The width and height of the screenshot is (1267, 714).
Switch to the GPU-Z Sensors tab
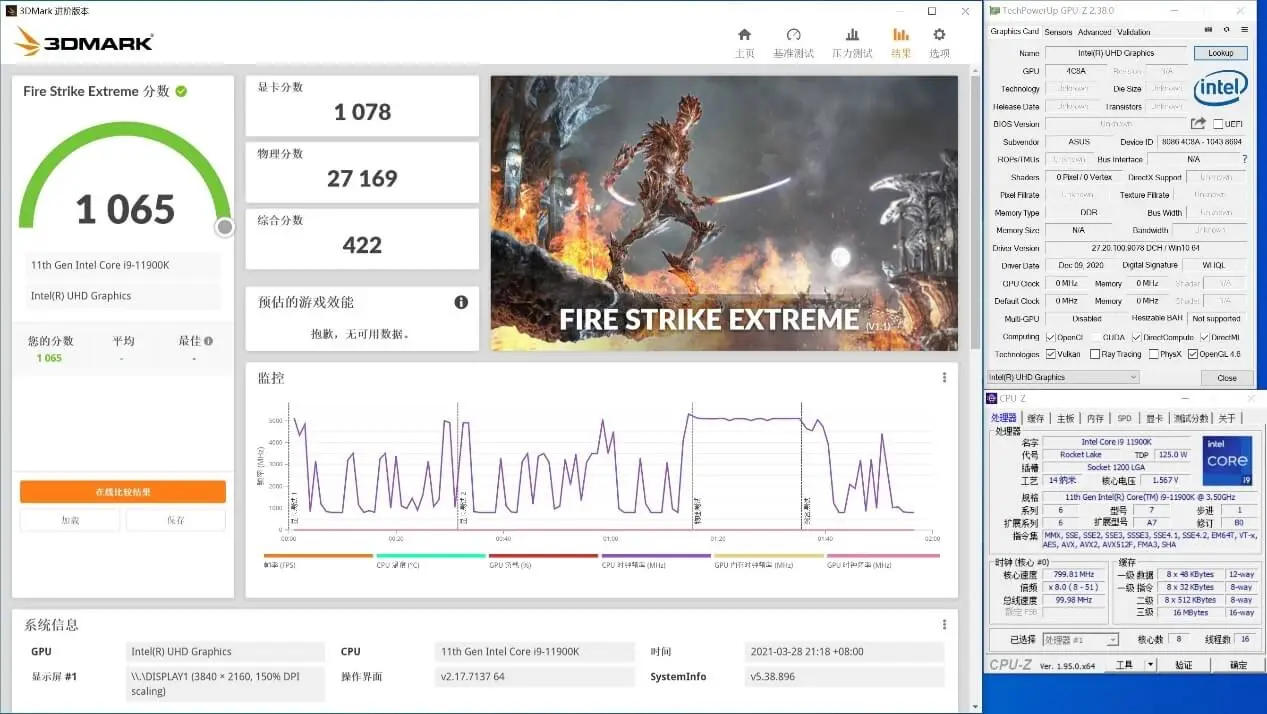1058,32
